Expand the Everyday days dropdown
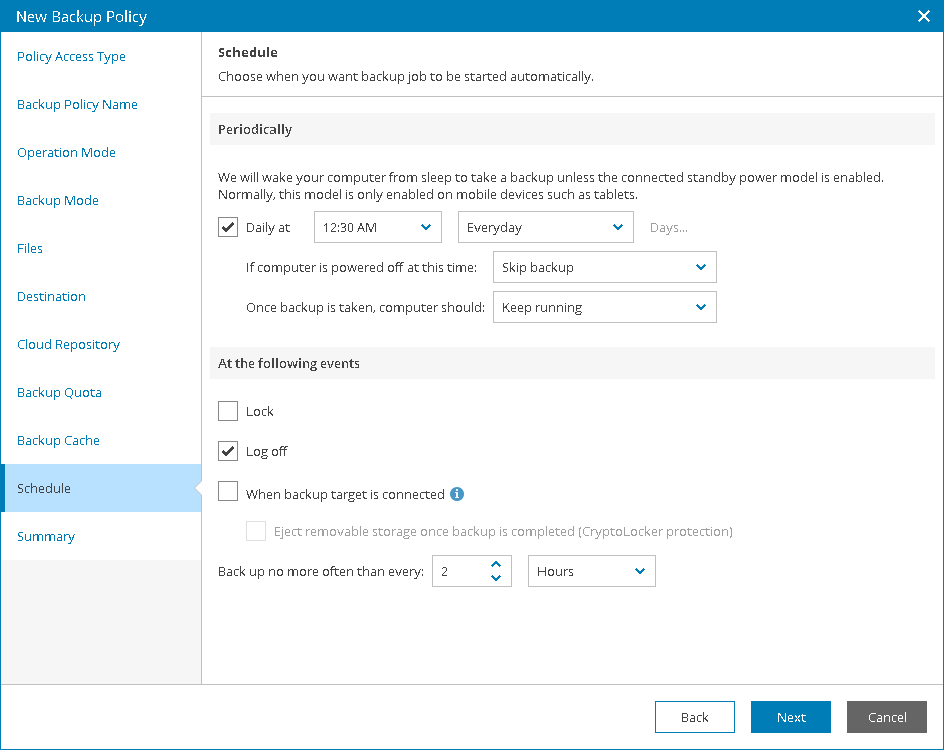This screenshot has width=944, height=750. click(545, 227)
